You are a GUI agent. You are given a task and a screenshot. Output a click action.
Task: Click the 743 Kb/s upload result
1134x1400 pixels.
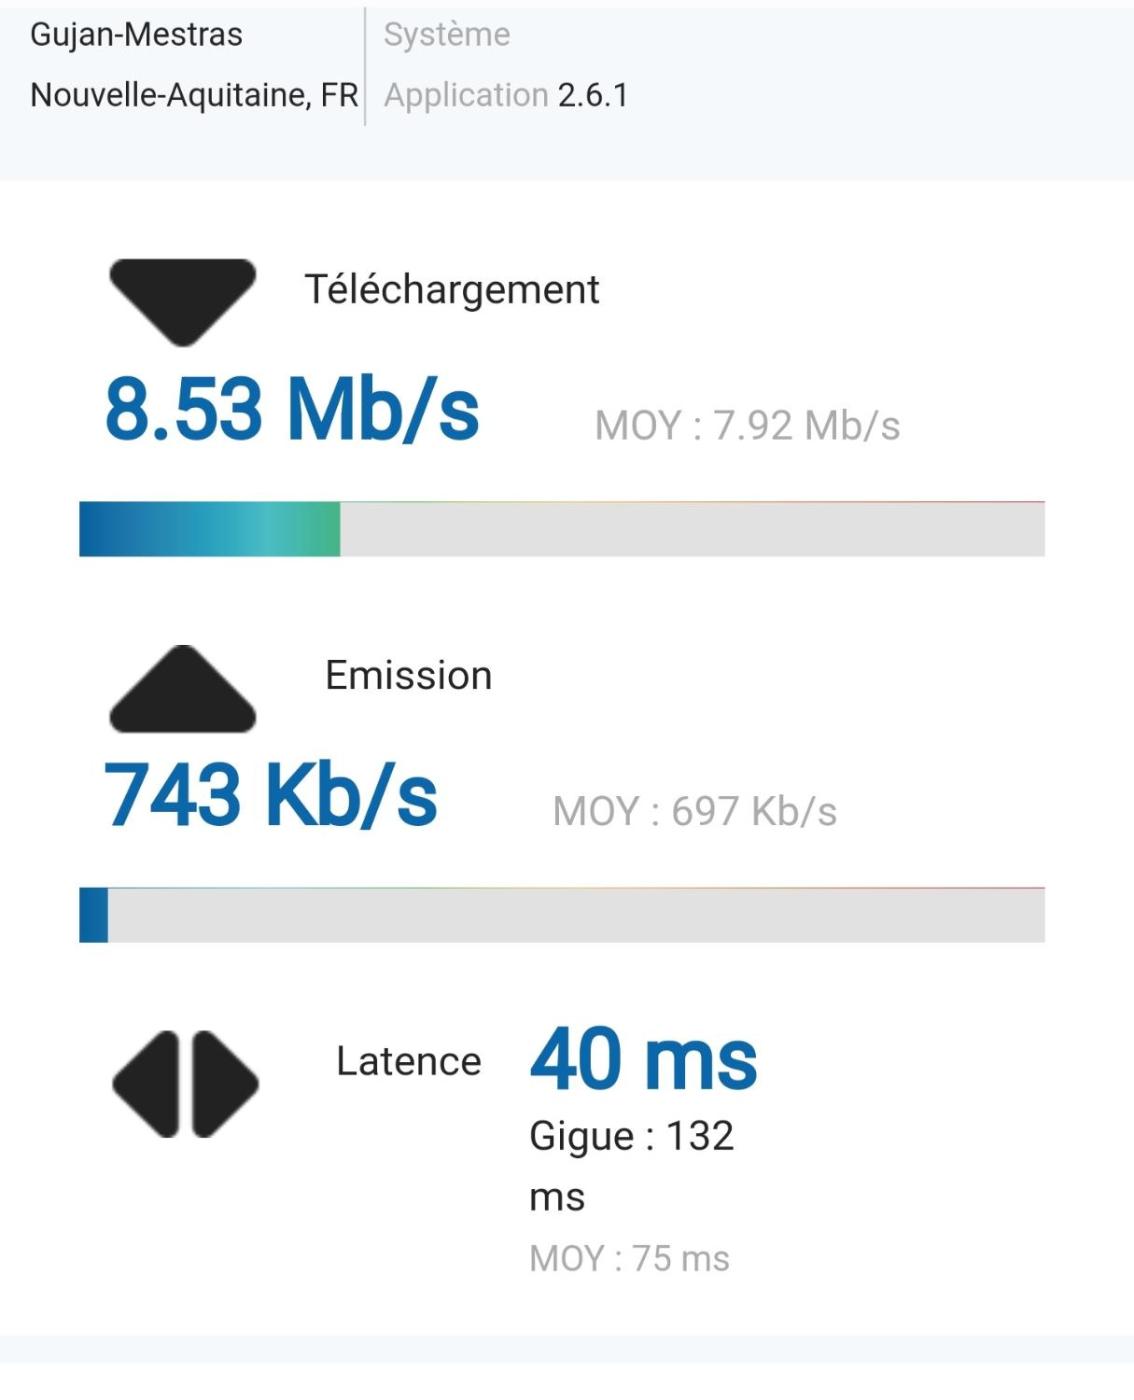click(271, 795)
